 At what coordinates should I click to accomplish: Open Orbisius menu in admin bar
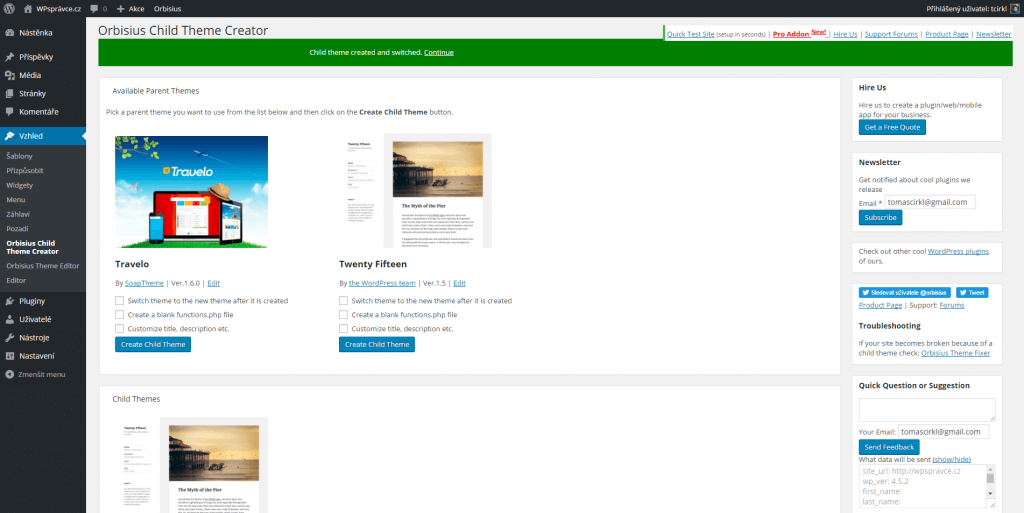point(168,8)
